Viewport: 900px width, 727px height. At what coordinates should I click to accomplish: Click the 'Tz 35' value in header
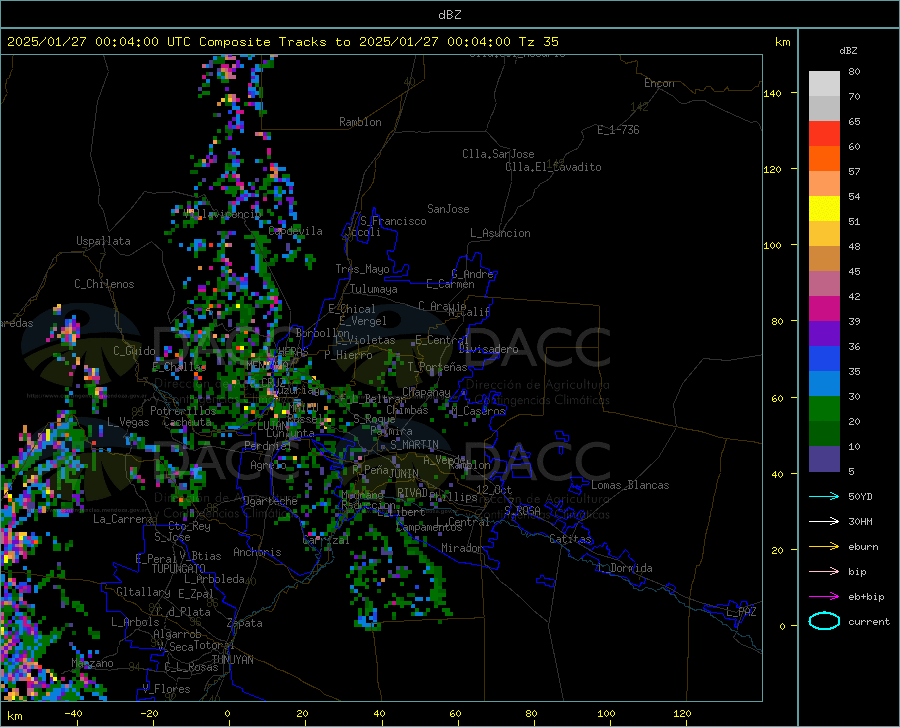click(x=538, y=42)
